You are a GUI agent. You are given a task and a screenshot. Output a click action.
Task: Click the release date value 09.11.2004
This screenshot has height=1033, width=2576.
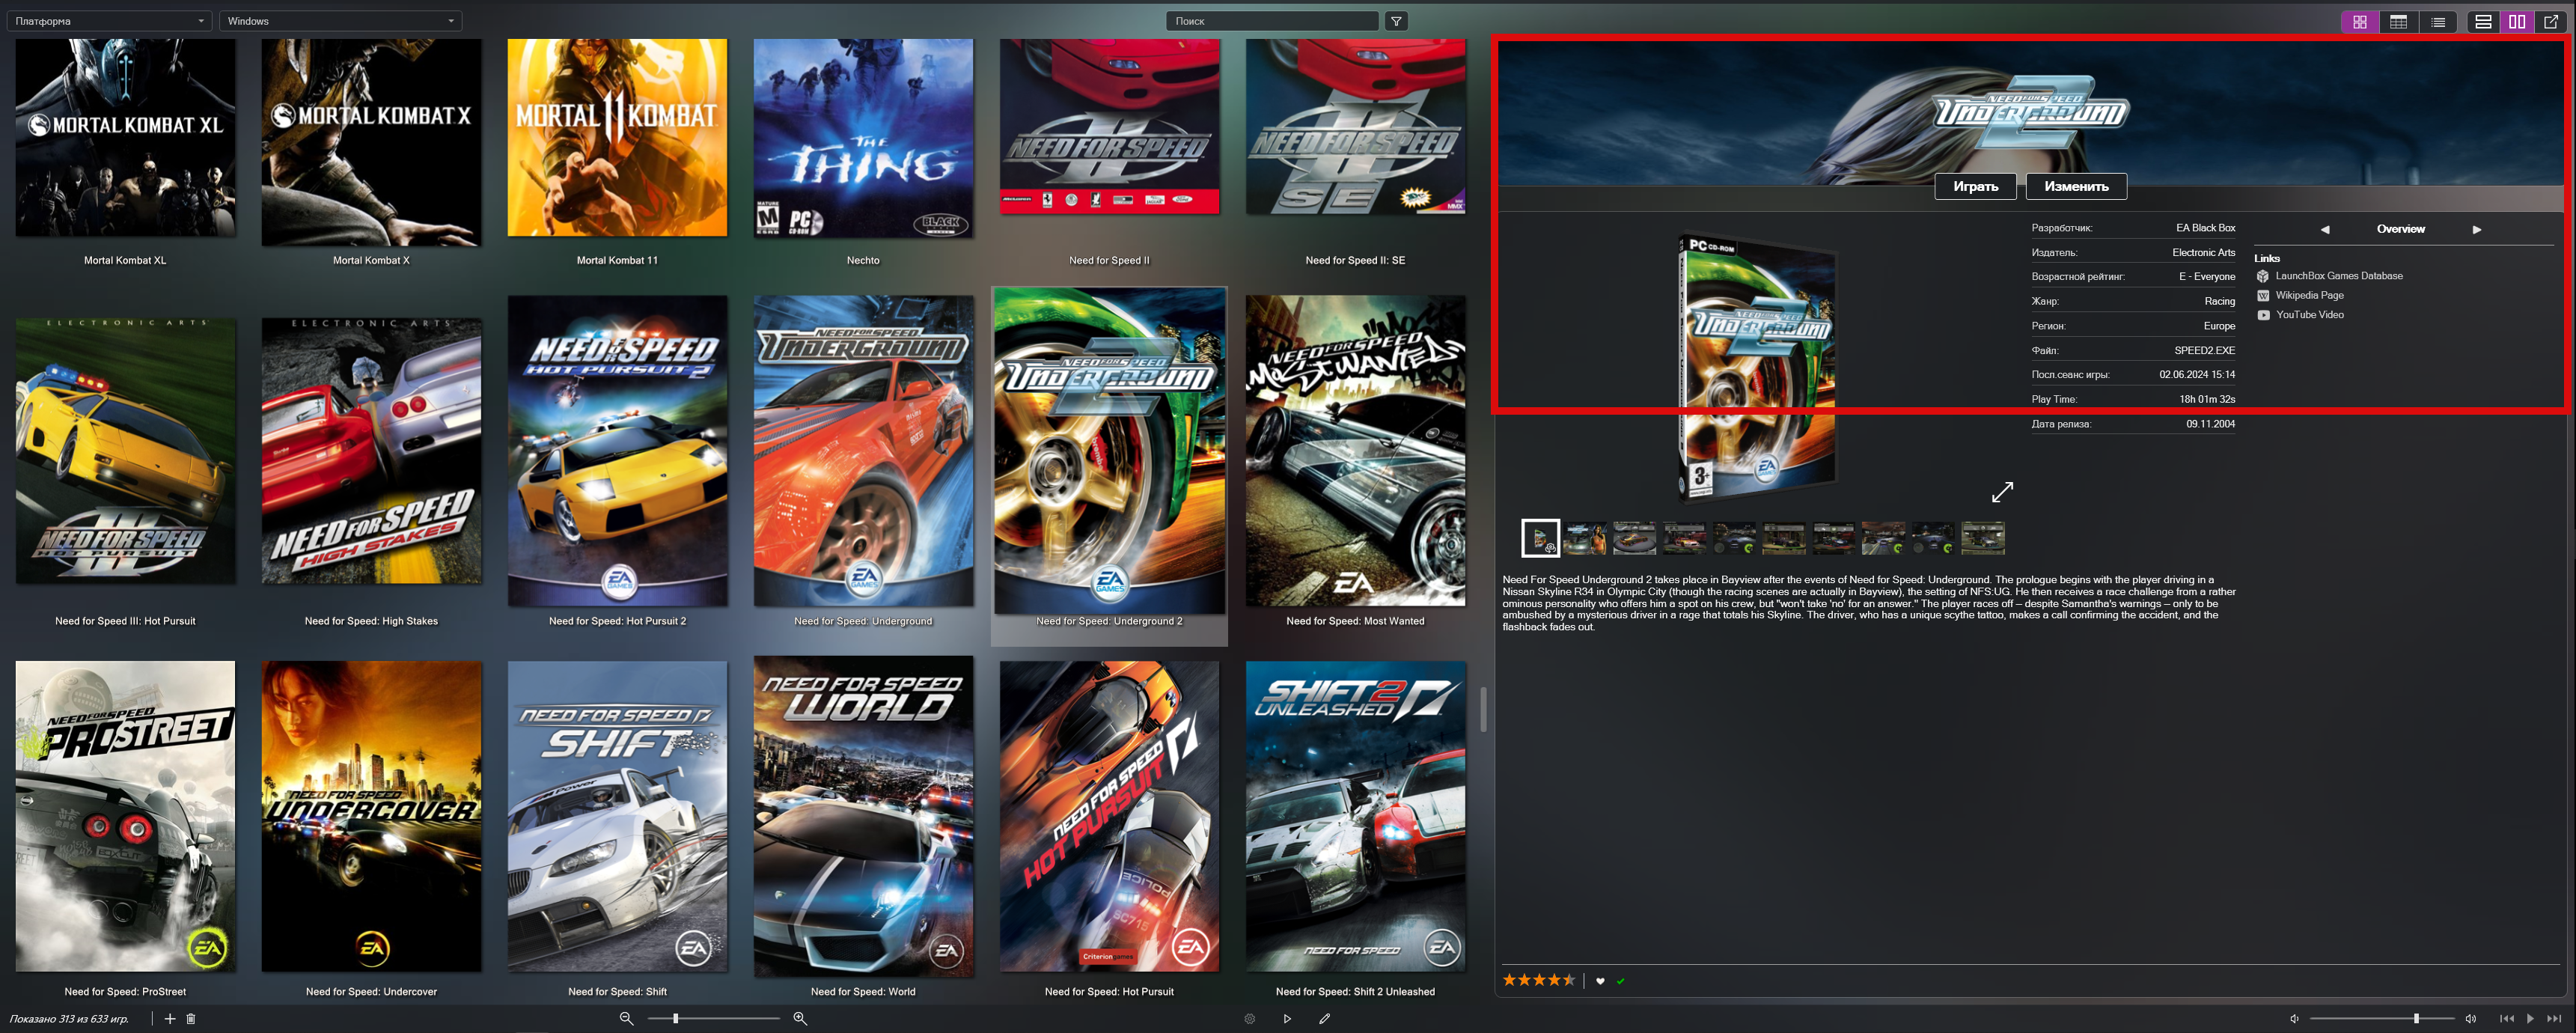(2210, 424)
